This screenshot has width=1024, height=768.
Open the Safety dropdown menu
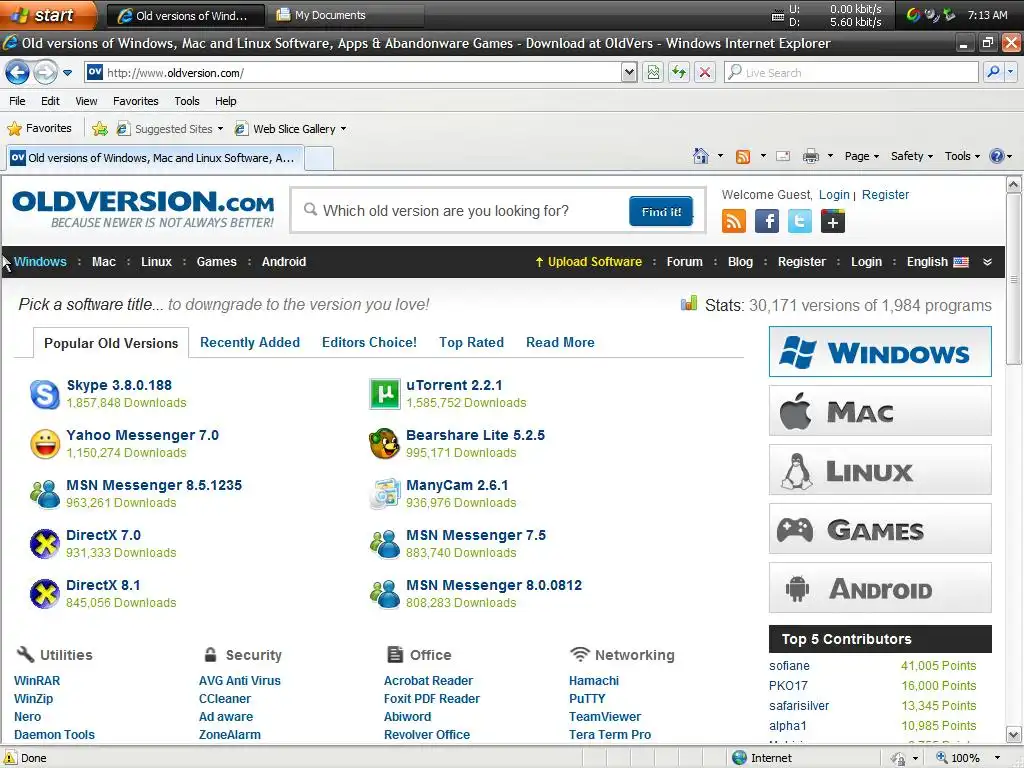tap(912, 156)
